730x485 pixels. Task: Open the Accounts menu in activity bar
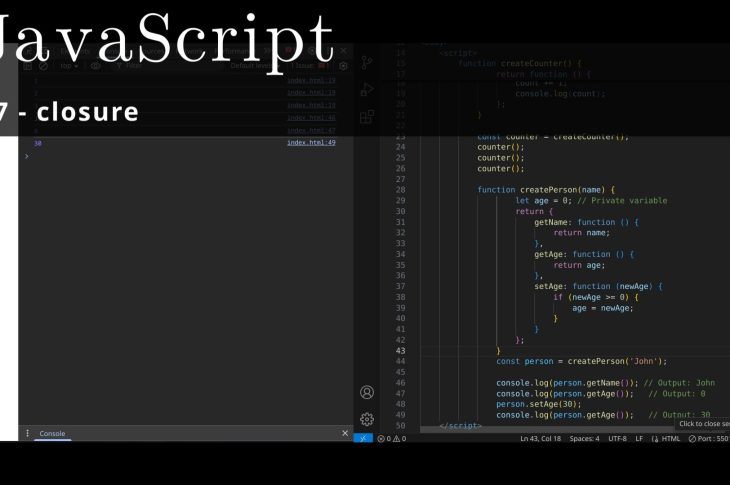367,392
